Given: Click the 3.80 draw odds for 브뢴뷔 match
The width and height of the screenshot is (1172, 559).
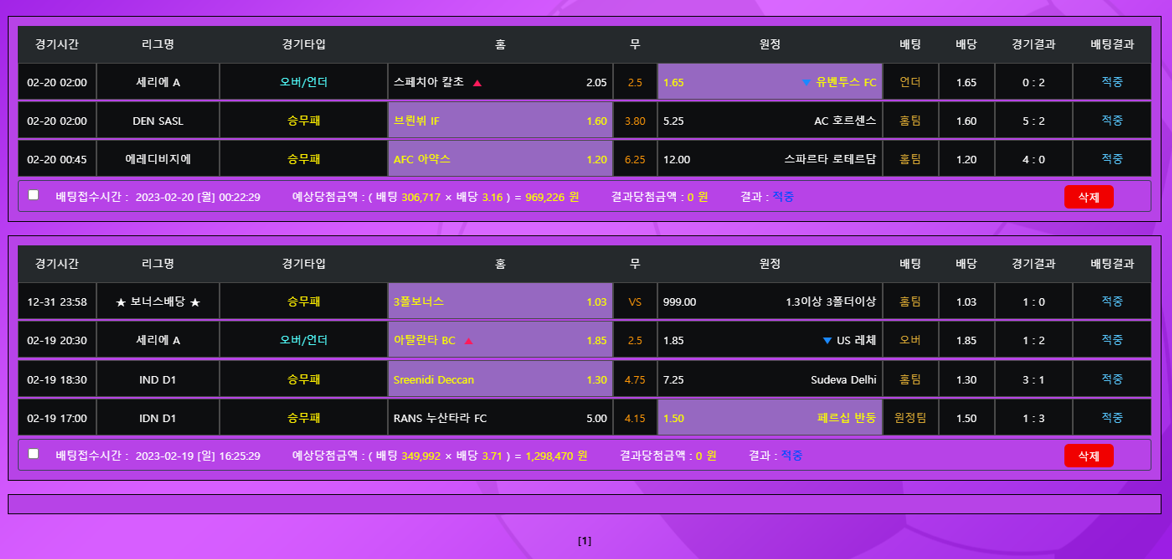Looking at the screenshot, I should [x=635, y=121].
